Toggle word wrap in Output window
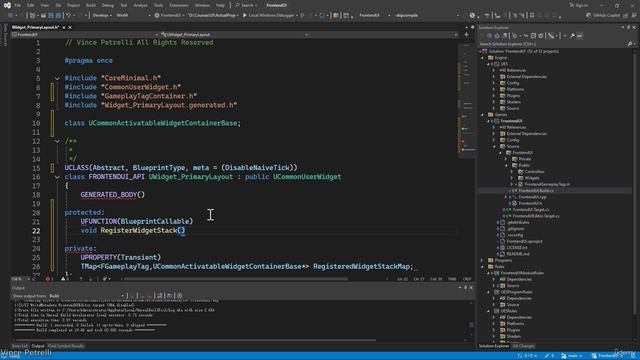 (x=169, y=296)
